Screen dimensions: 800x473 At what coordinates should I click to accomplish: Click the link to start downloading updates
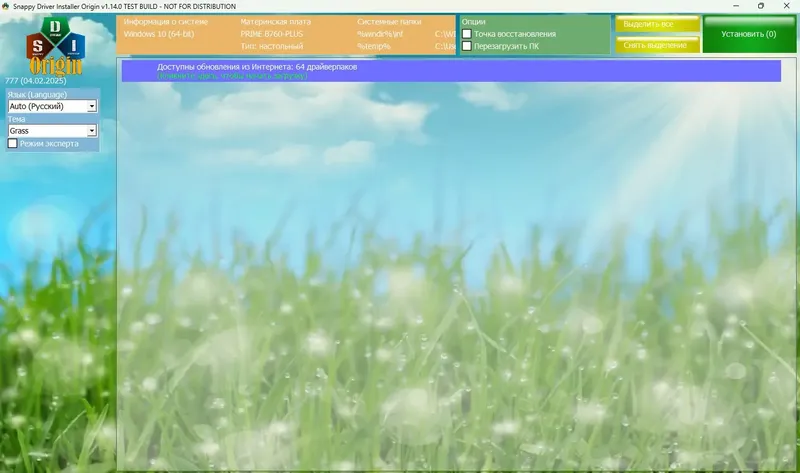point(232,76)
